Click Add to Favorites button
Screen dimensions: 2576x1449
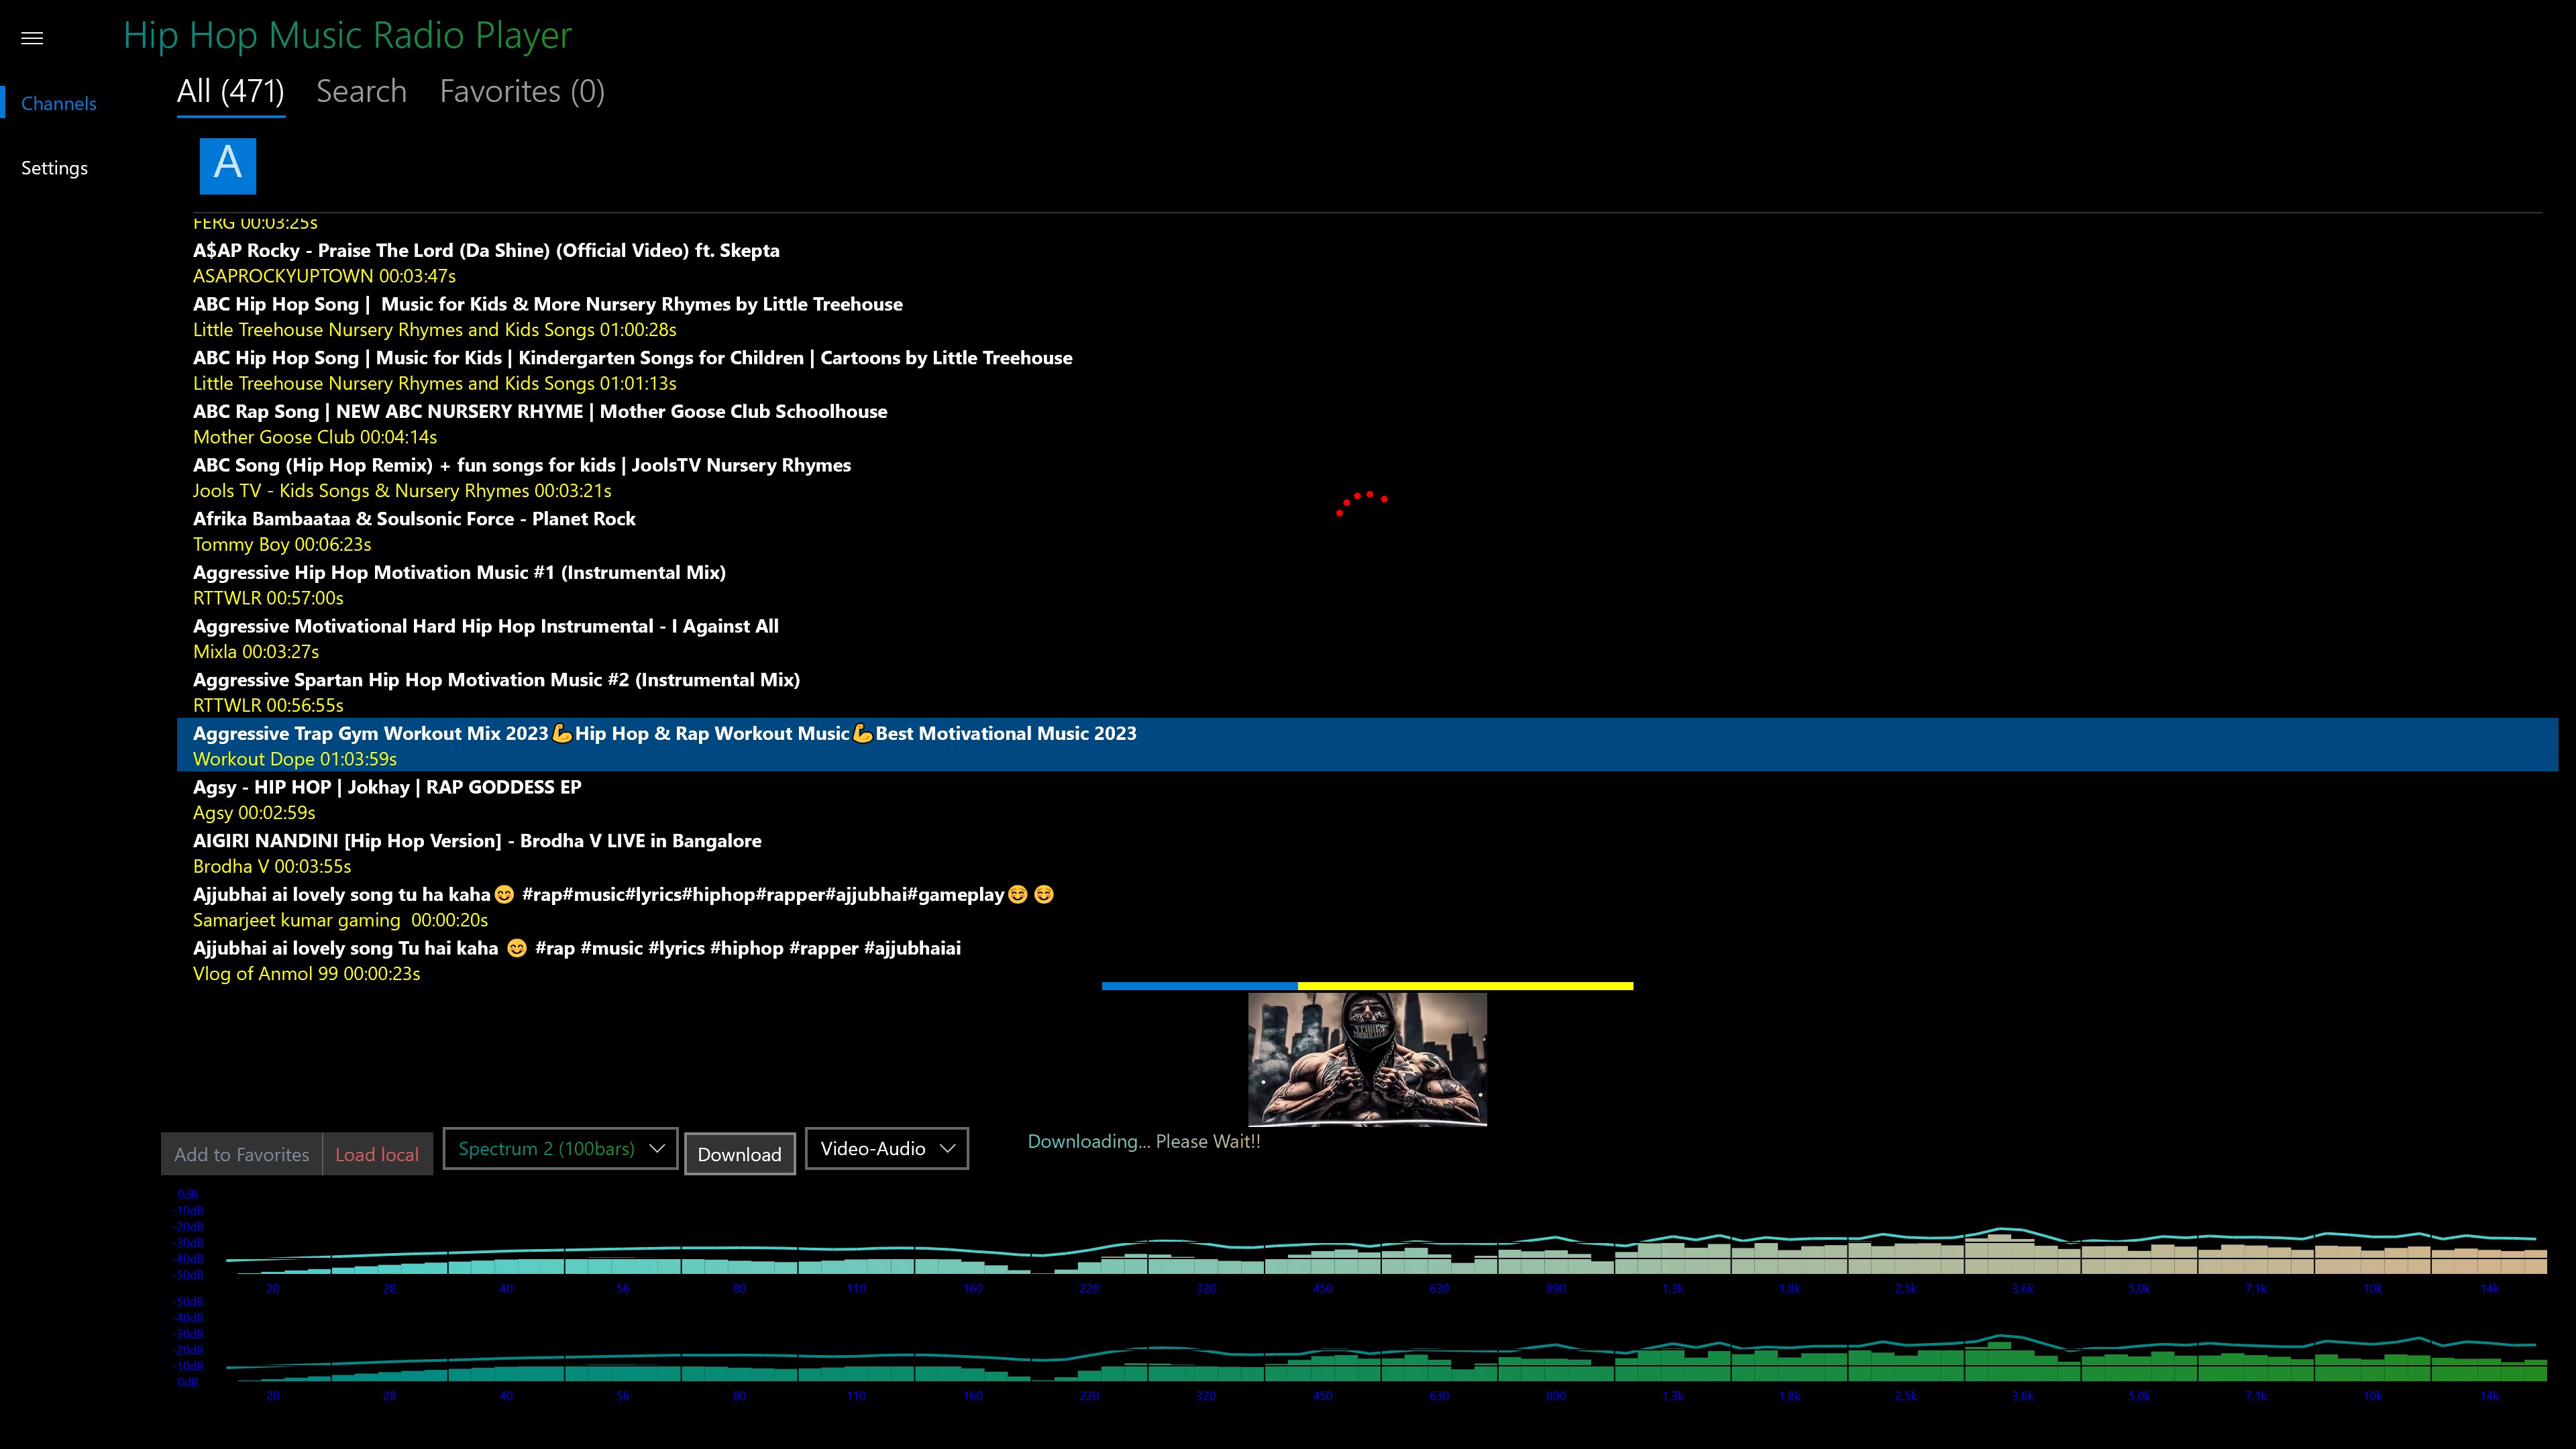pos(242,1154)
